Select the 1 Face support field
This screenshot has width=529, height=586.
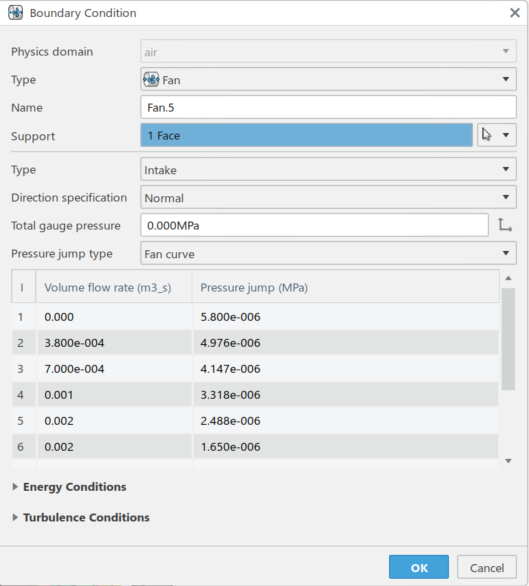pos(307,135)
